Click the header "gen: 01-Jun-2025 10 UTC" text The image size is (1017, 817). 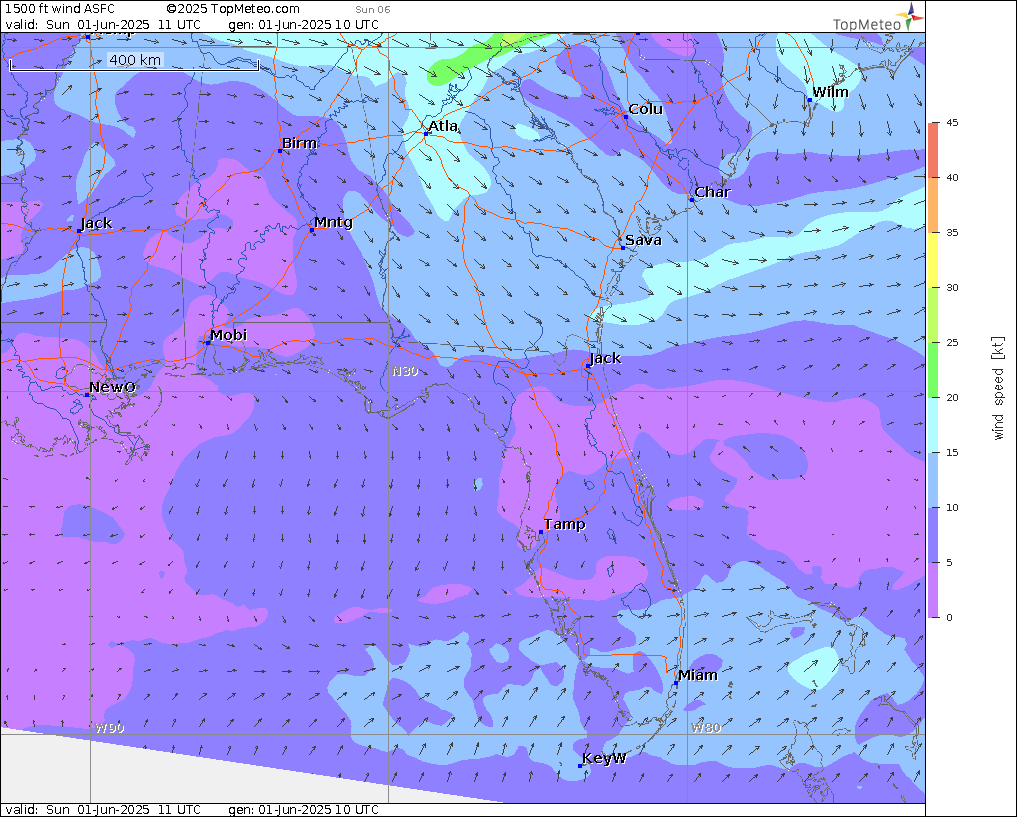pyautogui.click(x=304, y=25)
